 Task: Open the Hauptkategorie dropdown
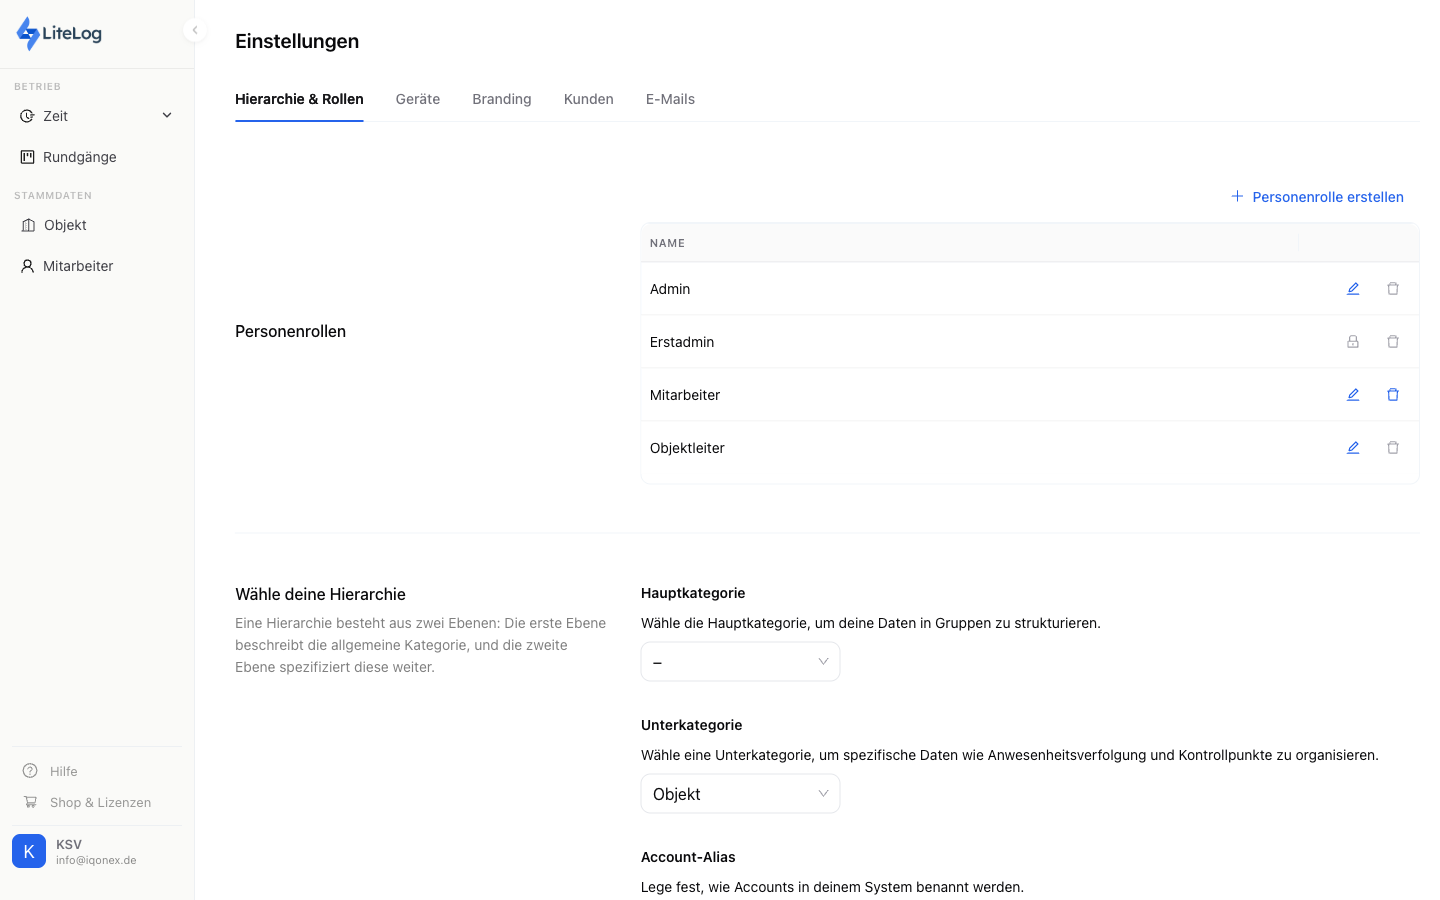[740, 662]
